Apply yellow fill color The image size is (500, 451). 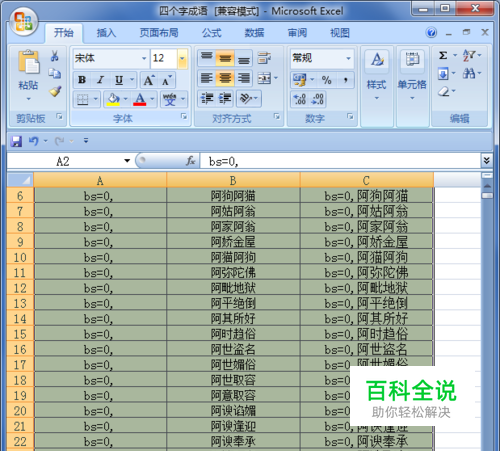coord(113,99)
